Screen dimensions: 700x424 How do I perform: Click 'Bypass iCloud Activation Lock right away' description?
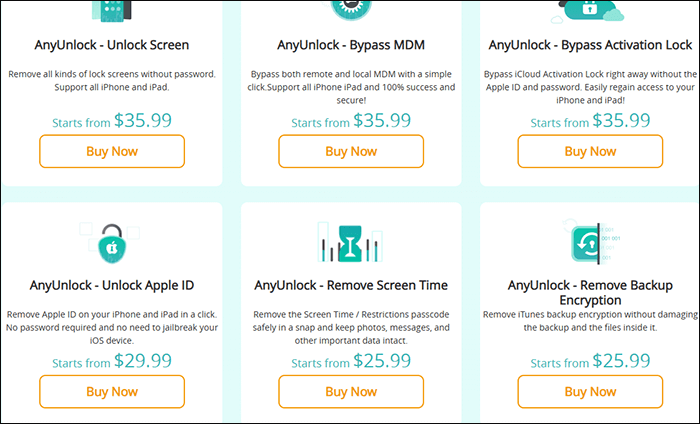tap(590, 87)
